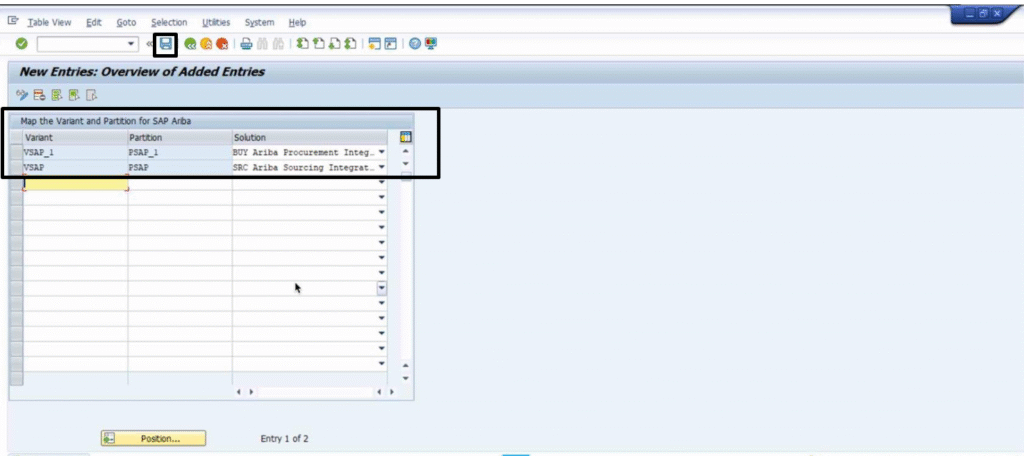Image resolution: width=1024 pixels, height=456 pixels.
Task: Click the top scroll-up arrow of the table
Action: pyautogui.click(x=406, y=152)
